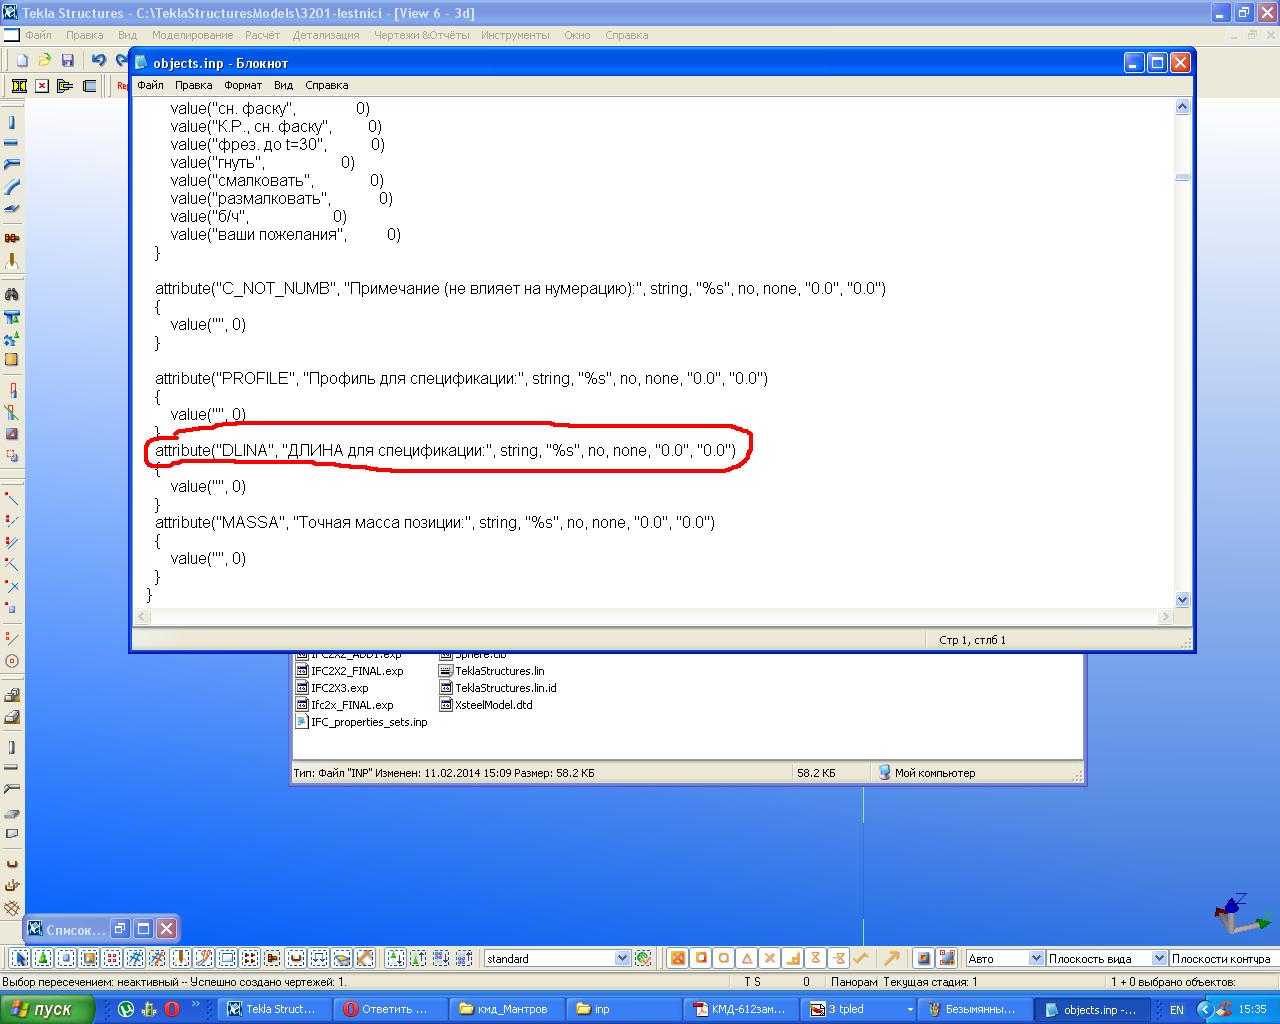1280x1024 pixels.
Task: Open the Авто snap depth dropdown
Action: [1036, 958]
